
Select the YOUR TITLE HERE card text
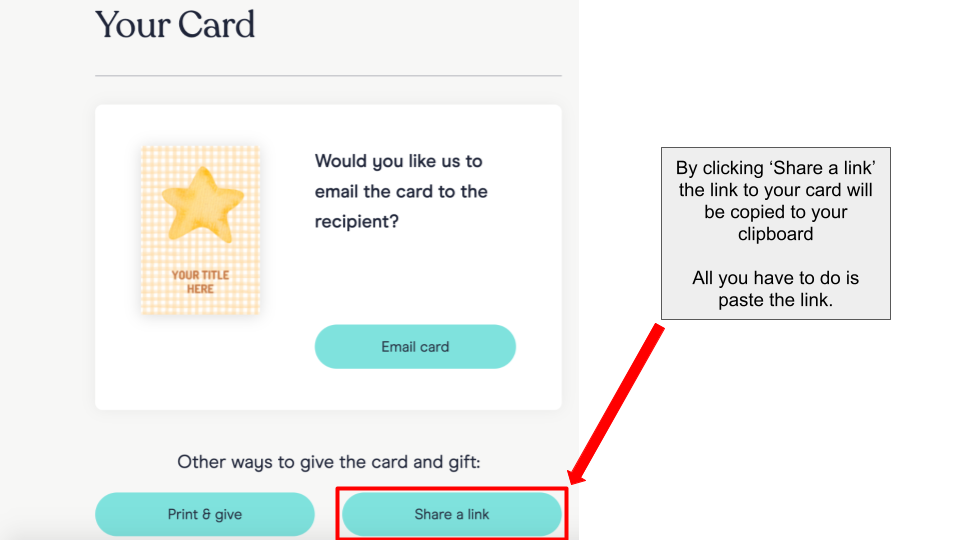point(200,282)
